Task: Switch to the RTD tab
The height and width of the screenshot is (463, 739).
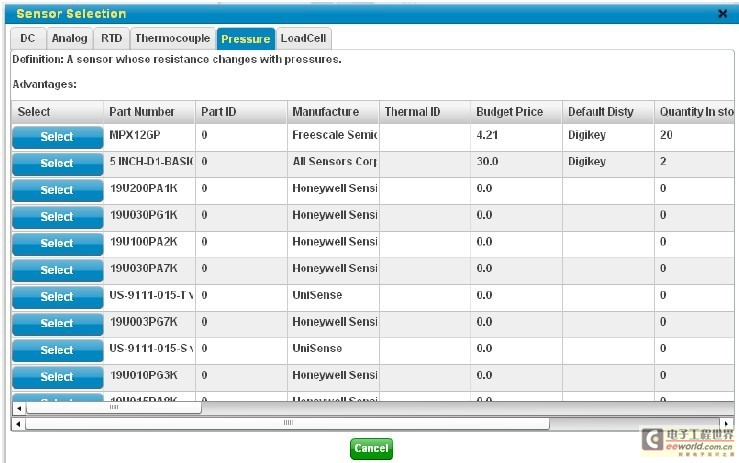Action: click(111, 39)
